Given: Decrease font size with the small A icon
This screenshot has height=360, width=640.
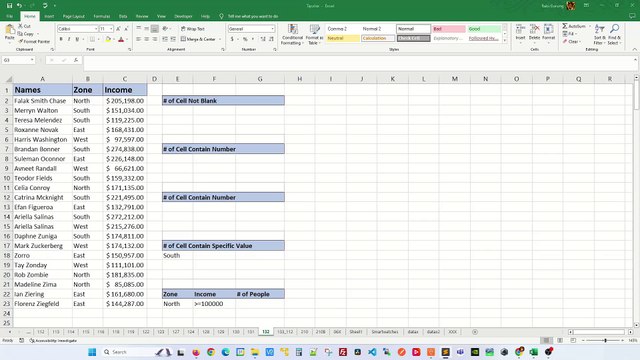Looking at the screenshot, I should click(126, 29).
